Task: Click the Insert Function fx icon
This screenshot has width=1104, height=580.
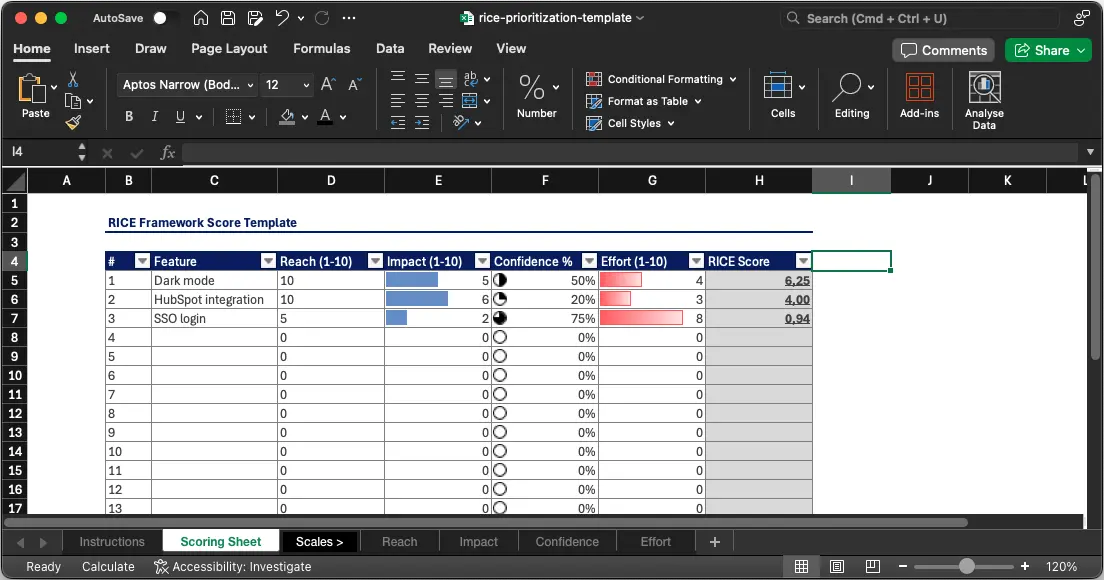Action: [168, 153]
